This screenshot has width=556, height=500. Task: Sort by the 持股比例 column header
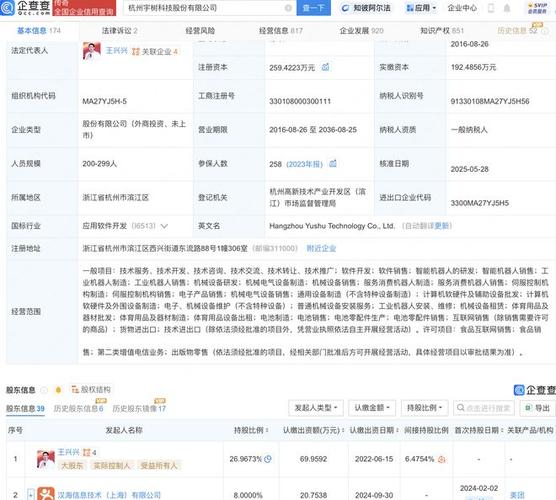(251, 430)
